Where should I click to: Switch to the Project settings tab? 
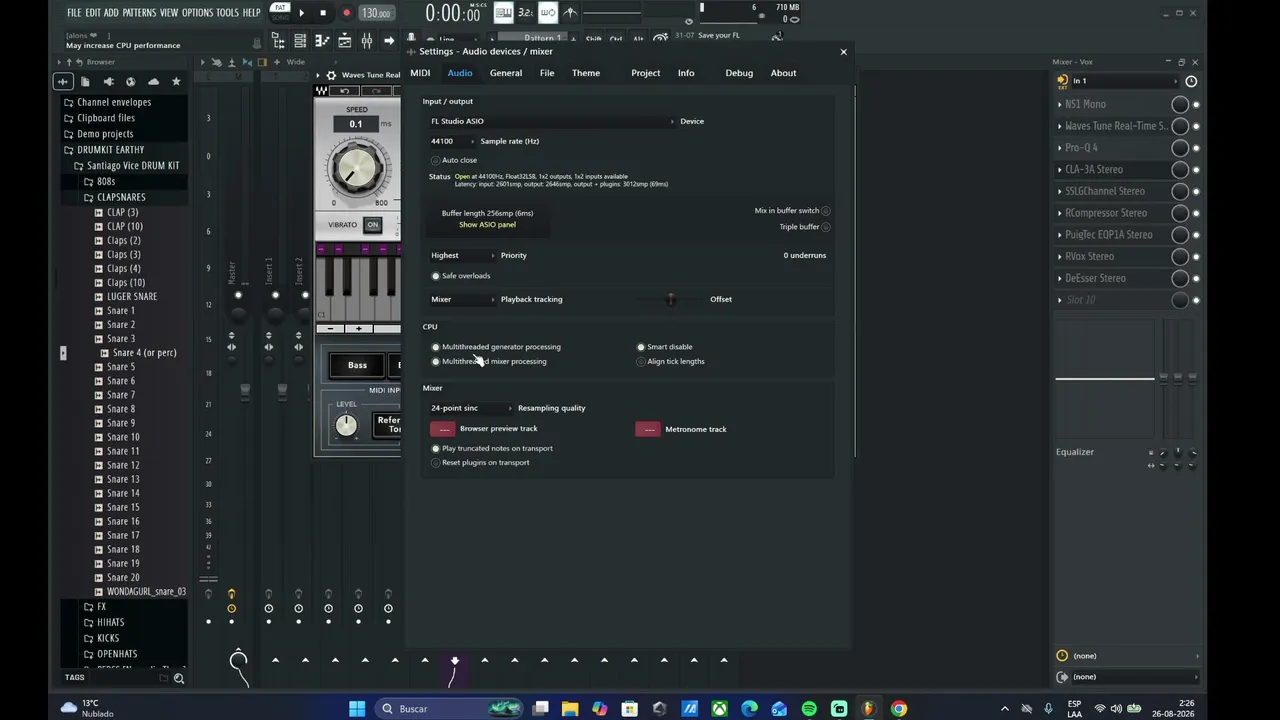(x=646, y=73)
